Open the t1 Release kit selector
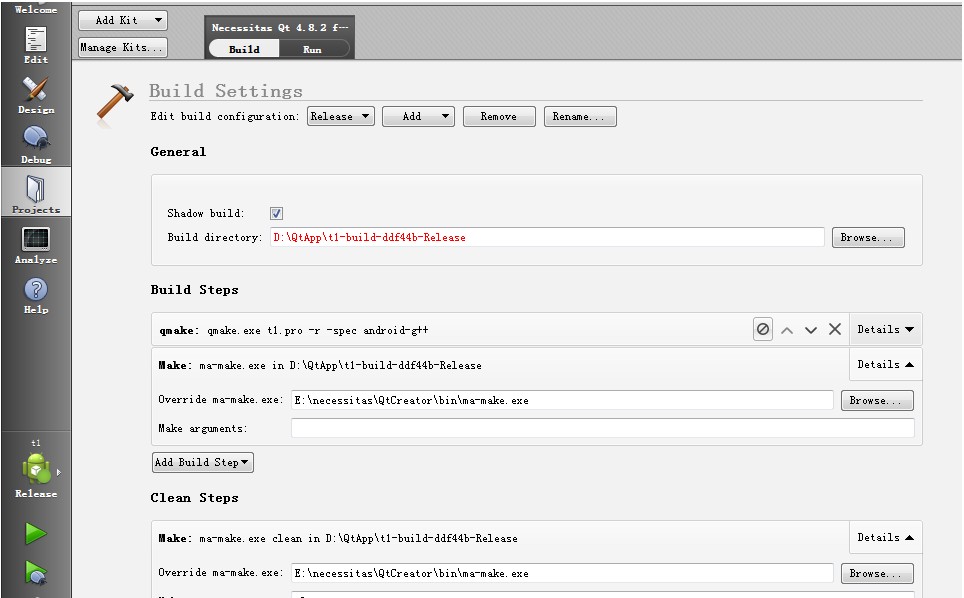Image resolution: width=964 pixels, height=598 pixels. (x=36, y=470)
